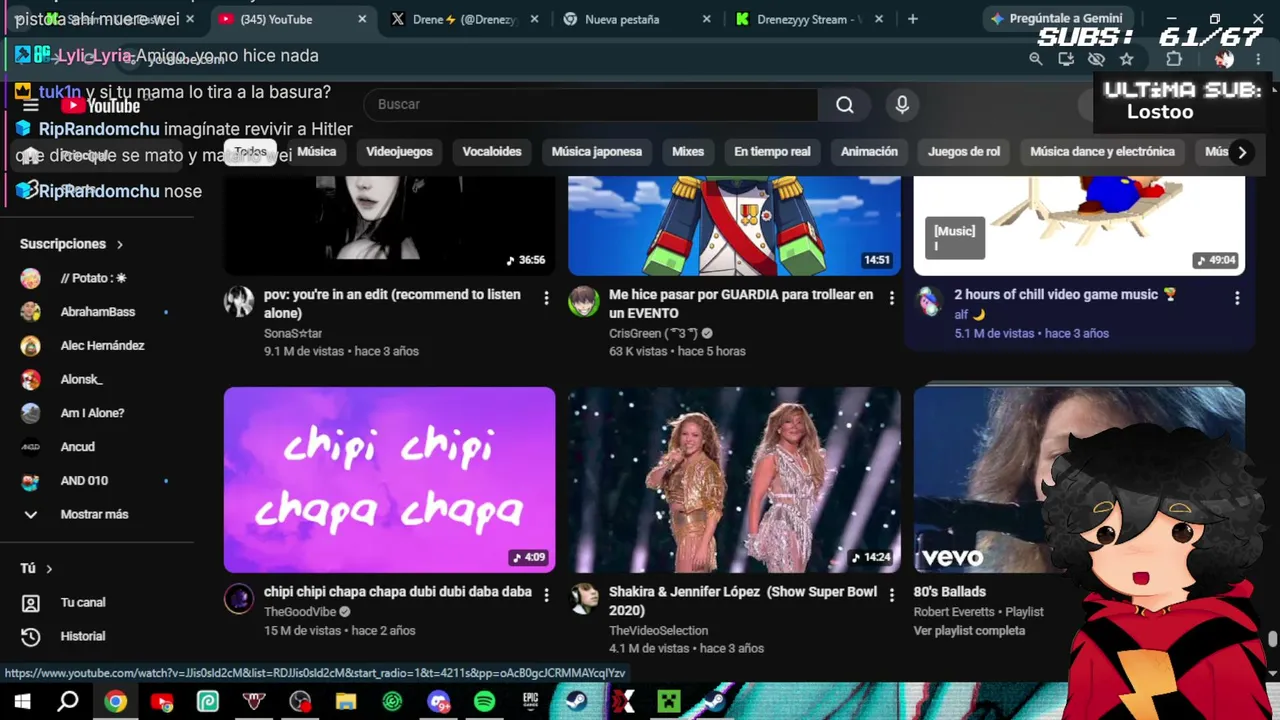1280x720 pixels.
Task: Open TheVideoSelection channel avatar
Action: pyautogui.click(x=584, y=598)
